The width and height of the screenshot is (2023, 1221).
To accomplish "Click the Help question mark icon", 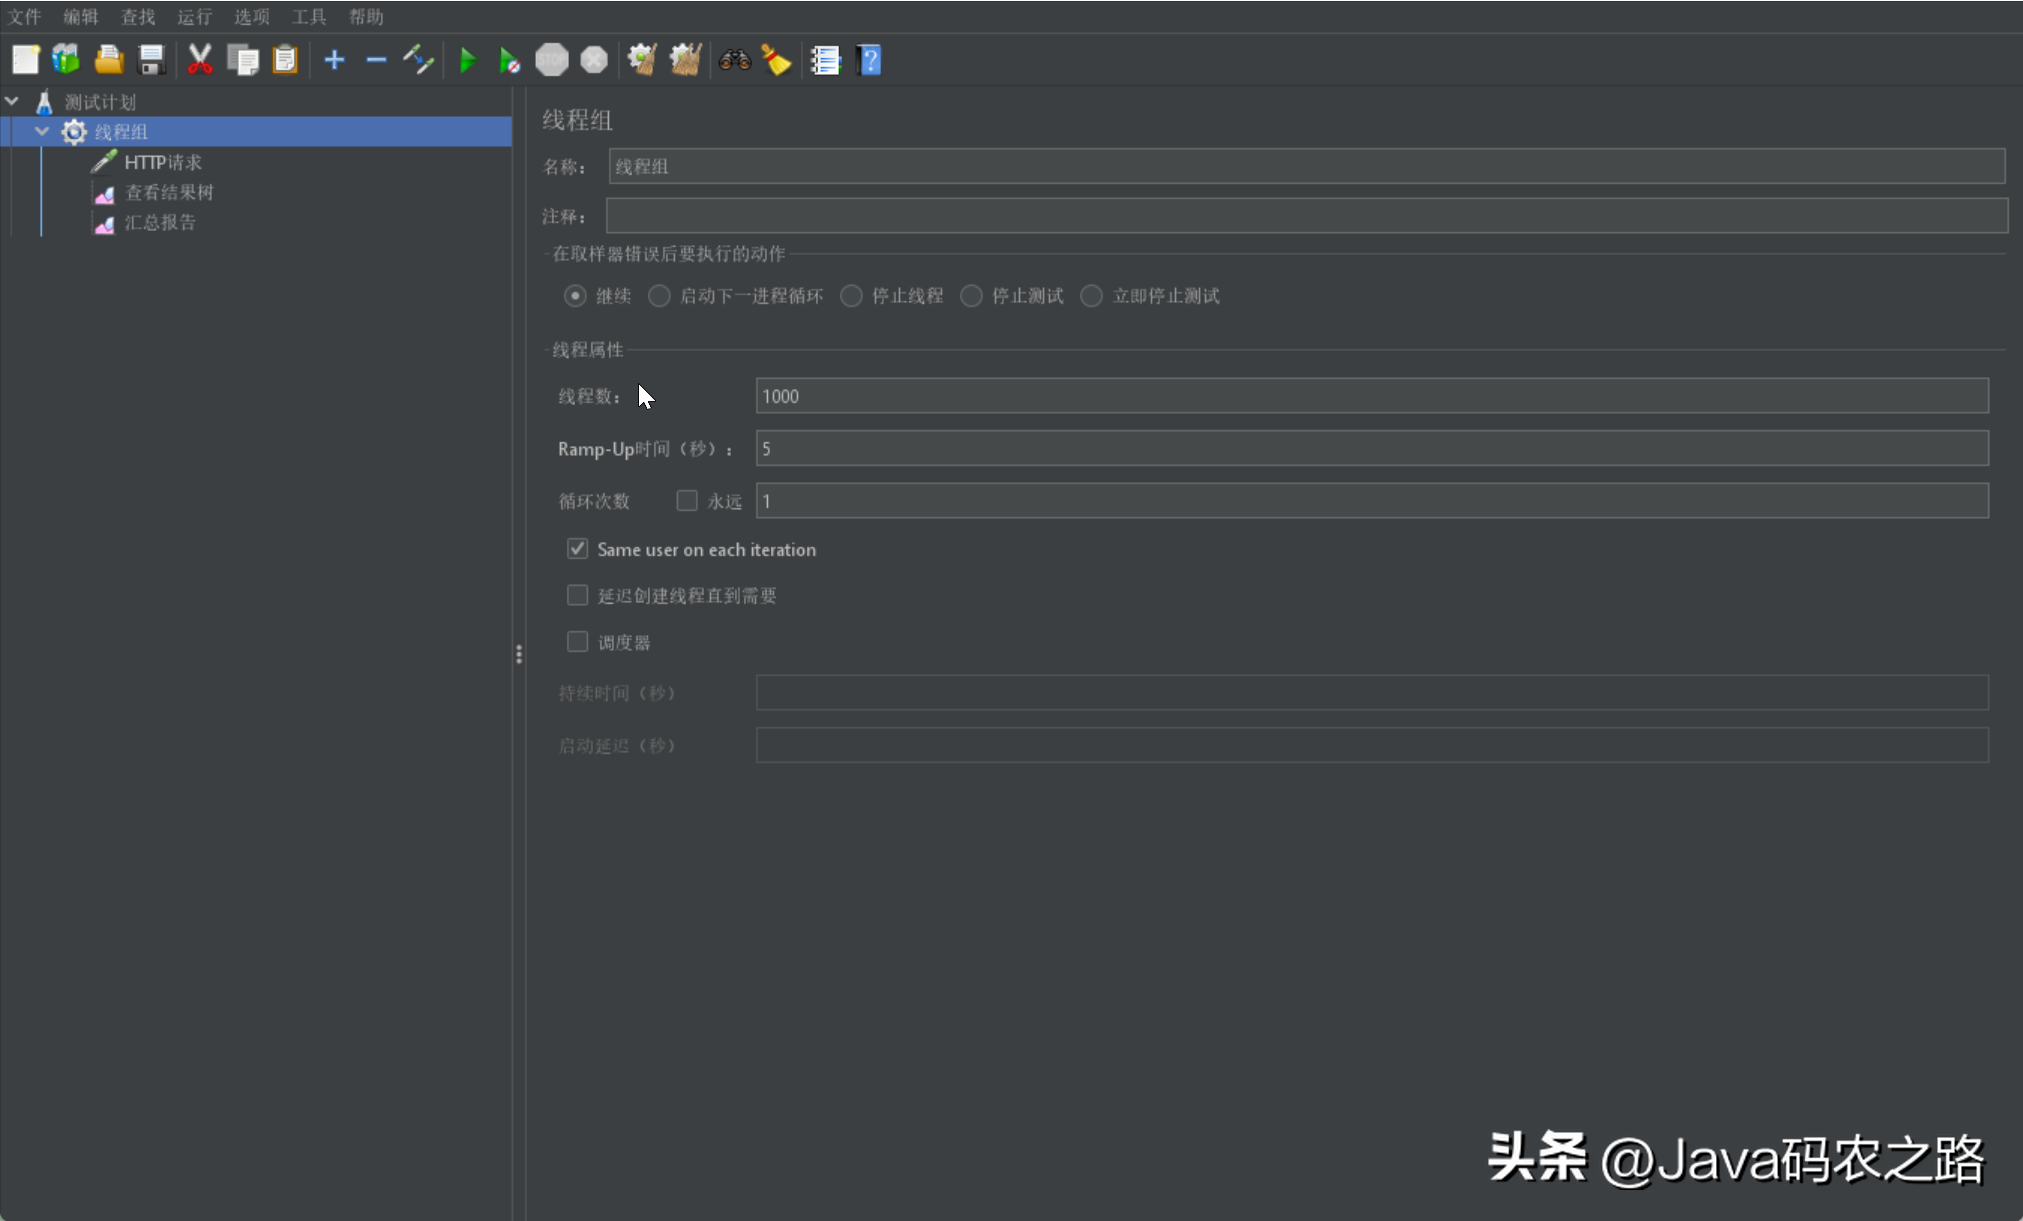I will (x=869, y=60).
